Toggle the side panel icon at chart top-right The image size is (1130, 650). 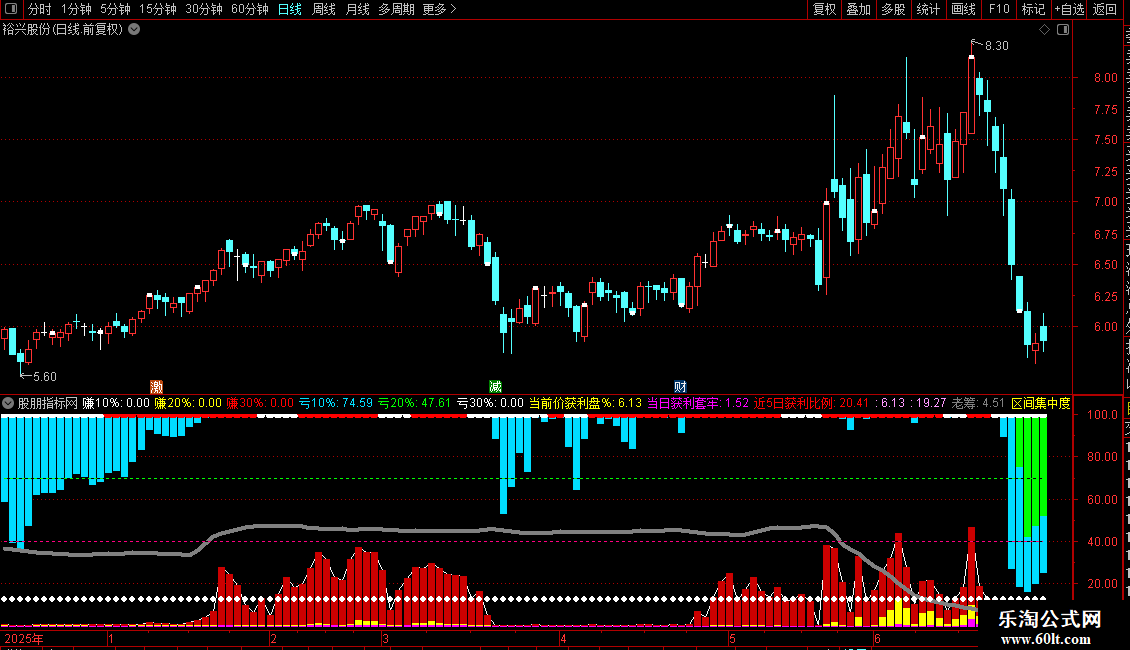coord(1063,30)
